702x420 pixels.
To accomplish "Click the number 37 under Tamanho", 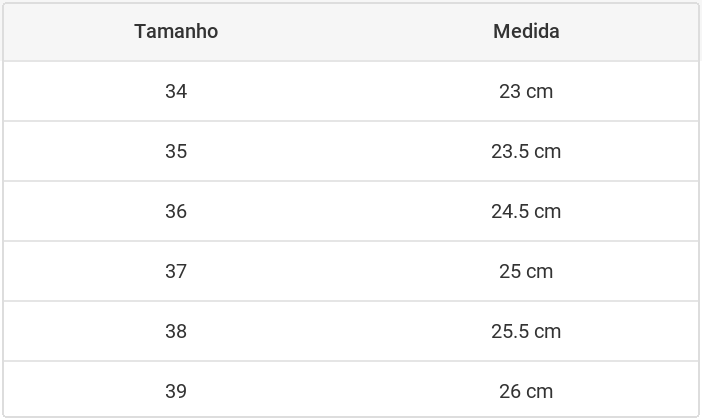I will pyautogui.click(x=176, y=271).
